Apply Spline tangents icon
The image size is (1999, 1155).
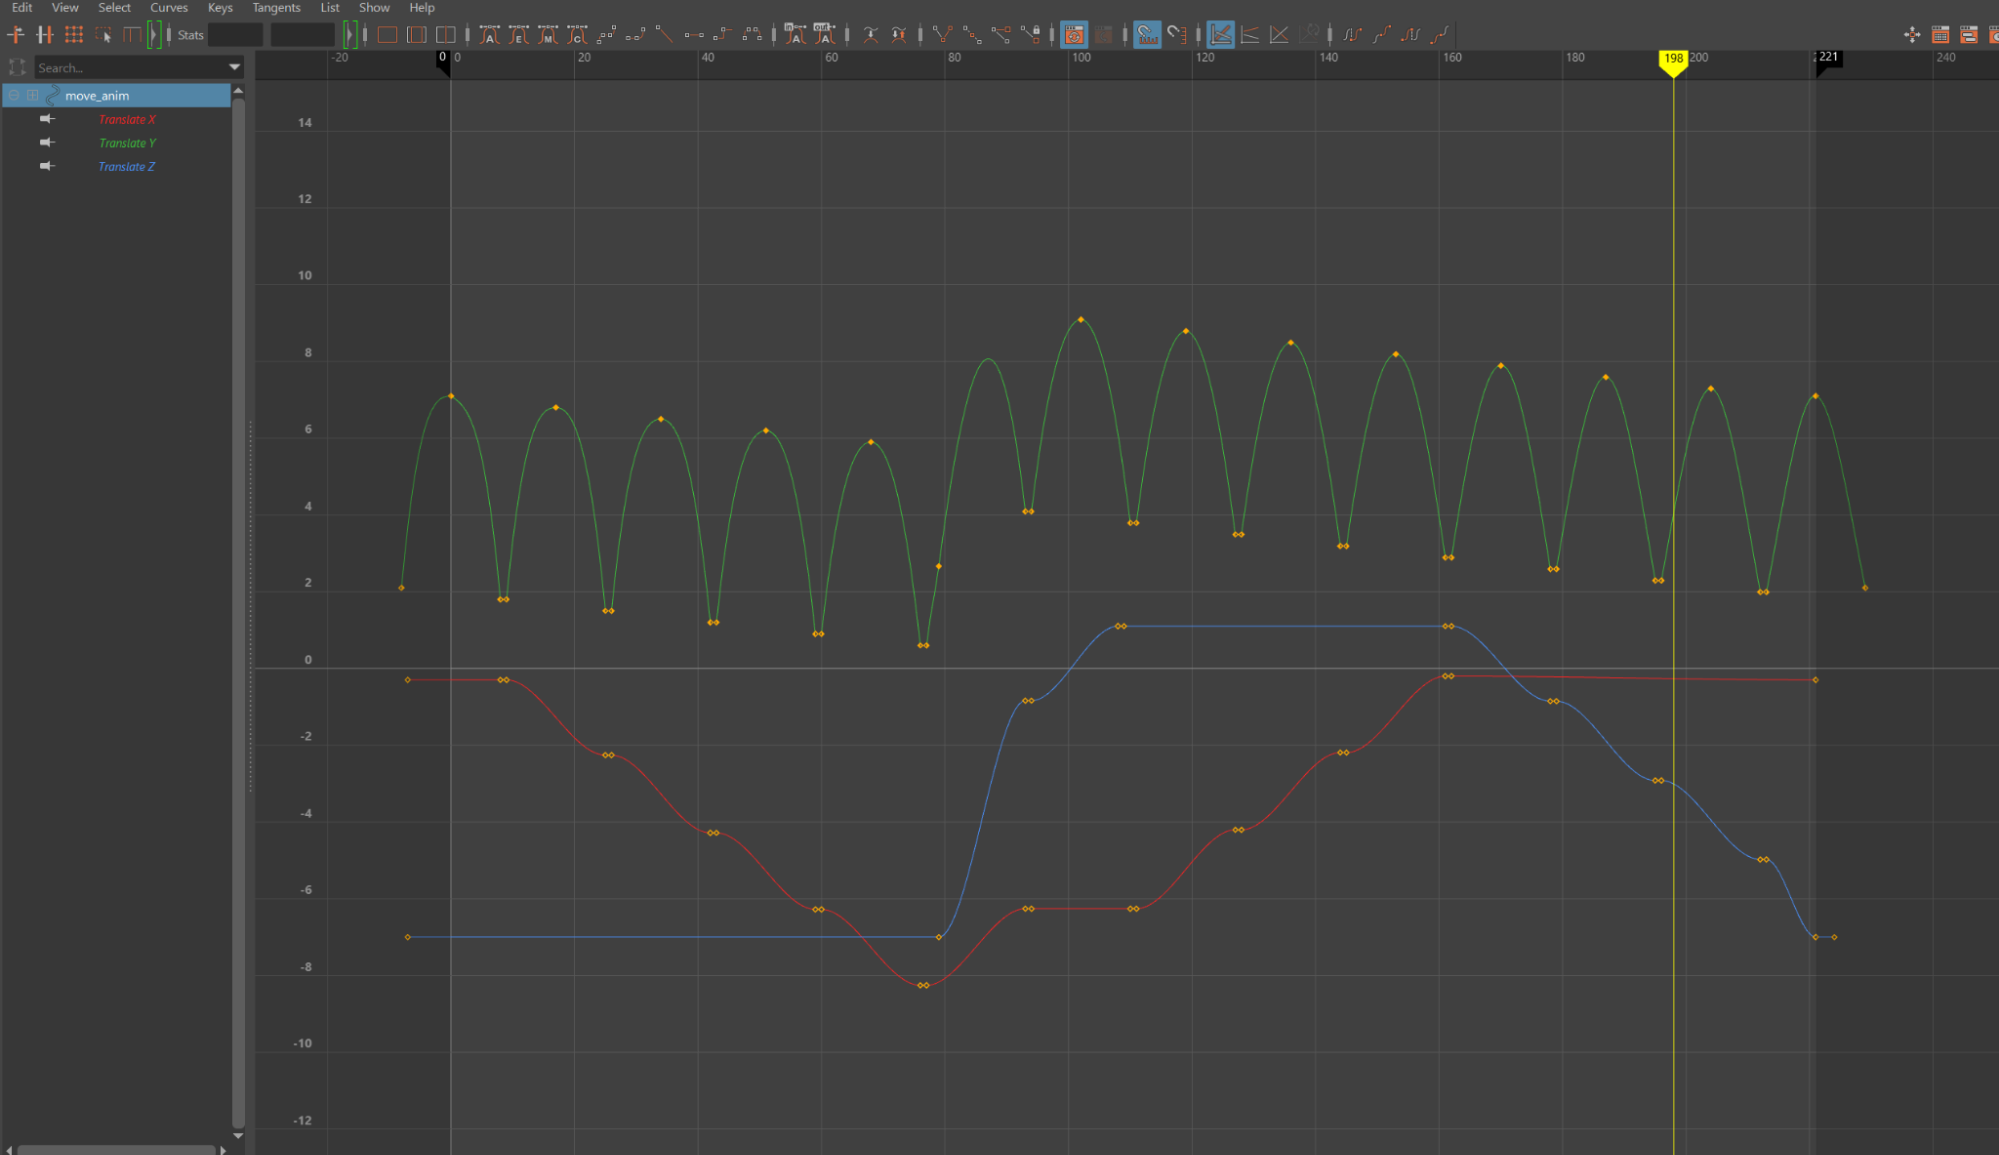[x=606, y=35]
